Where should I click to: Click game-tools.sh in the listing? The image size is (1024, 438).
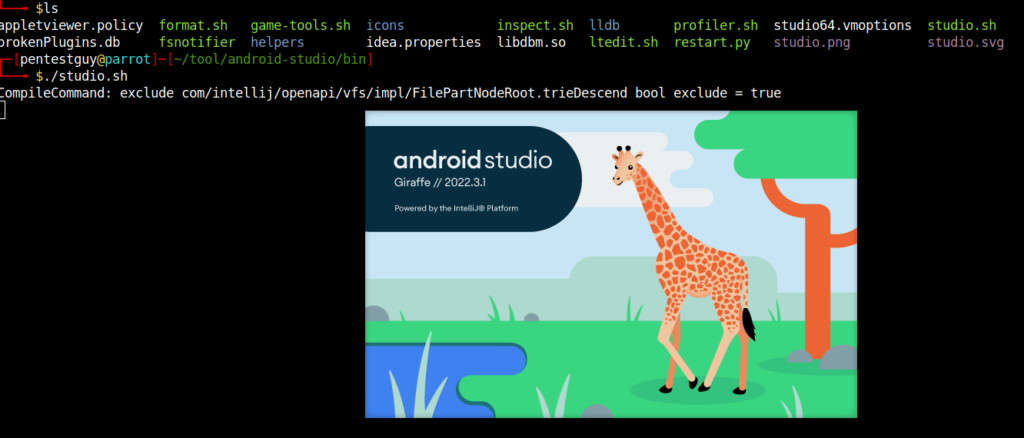coord(300,26)
